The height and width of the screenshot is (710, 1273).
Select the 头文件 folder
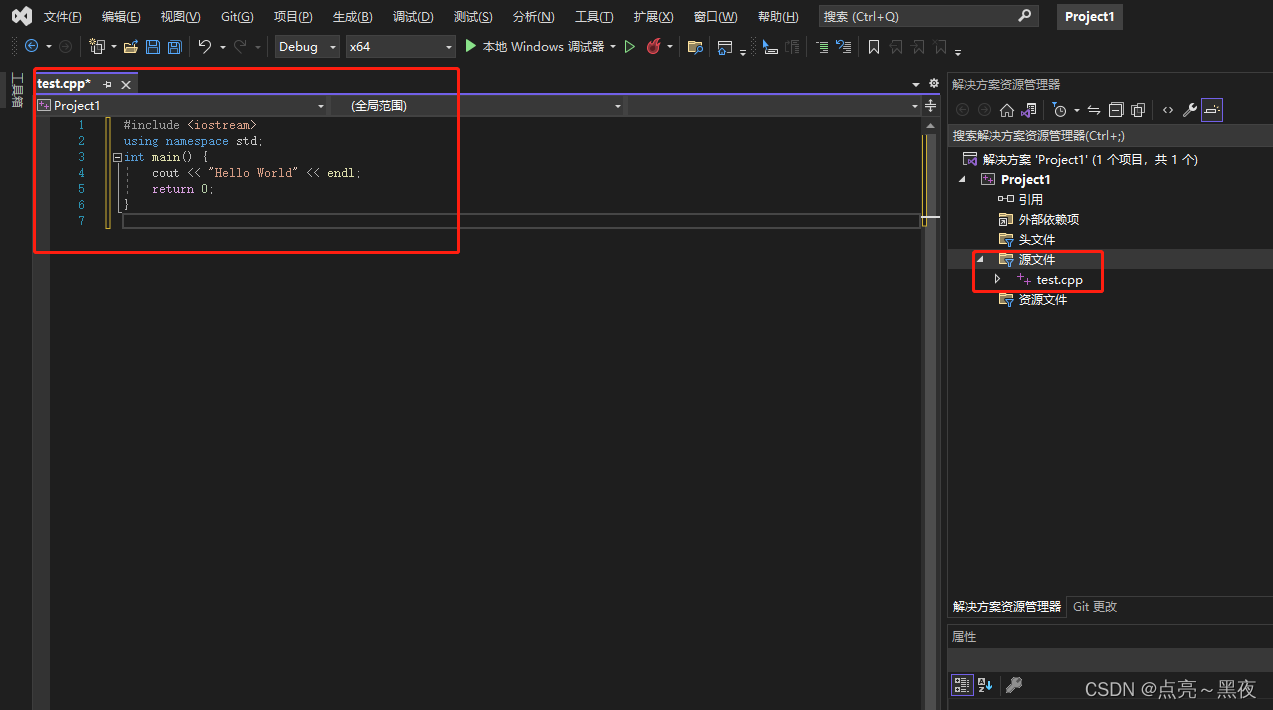tap(1036, 239)
